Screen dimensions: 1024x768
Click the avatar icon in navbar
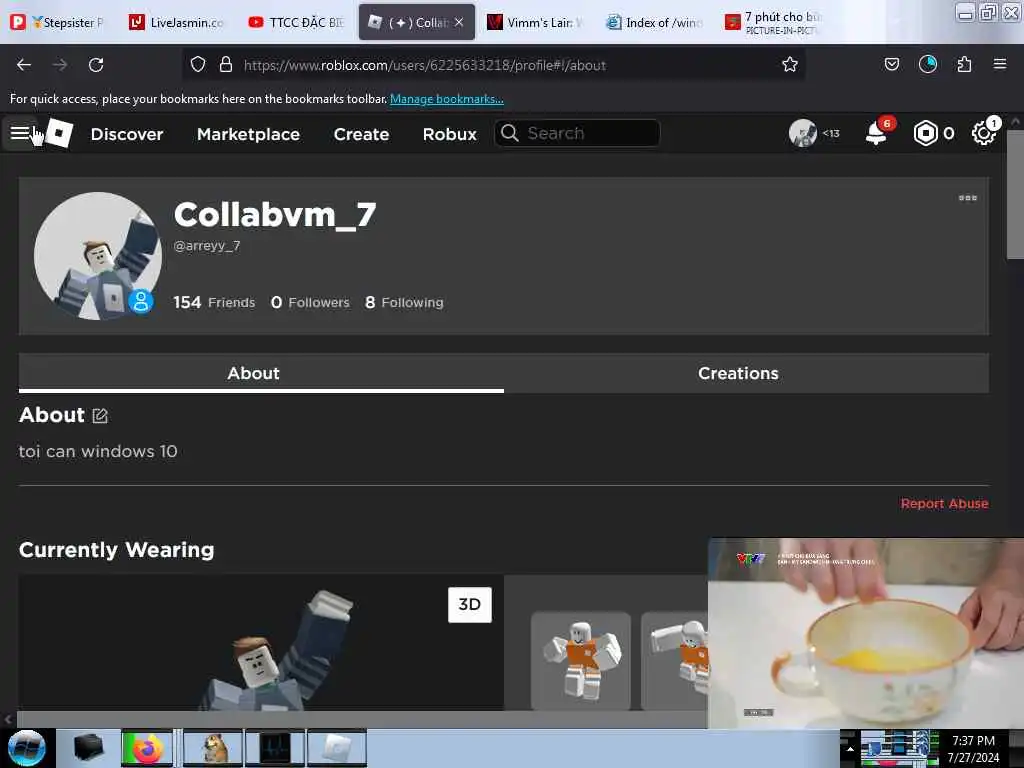(x=803, y=133)
